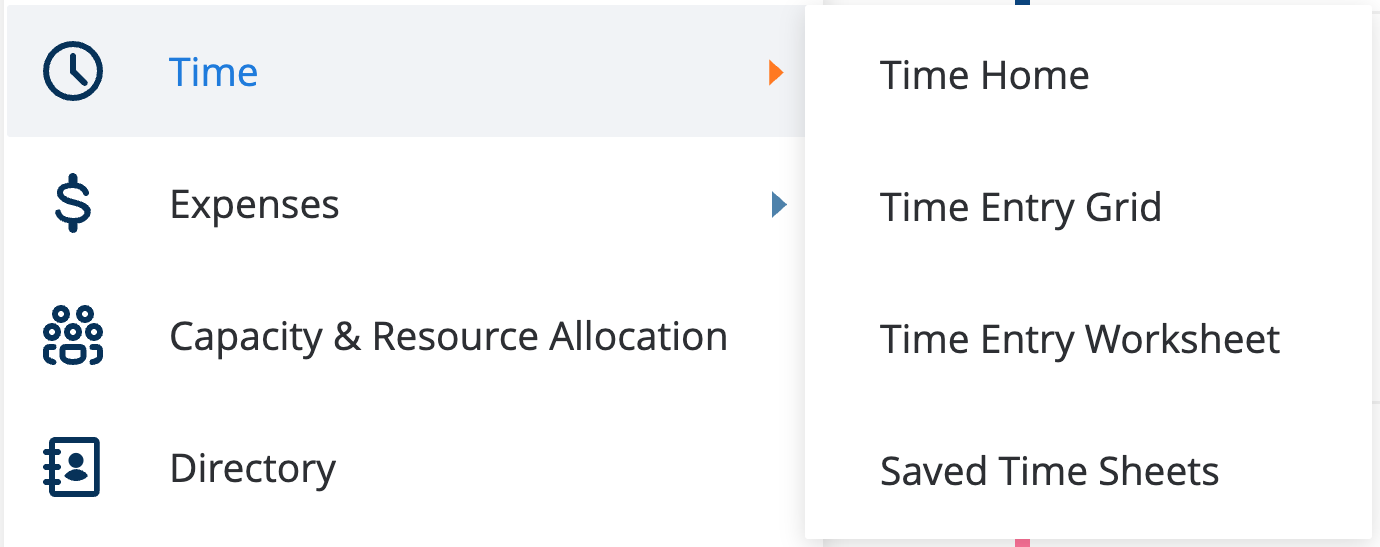Click the people group Capacity icon
The image size is (1380, 547).
(73, 335)
